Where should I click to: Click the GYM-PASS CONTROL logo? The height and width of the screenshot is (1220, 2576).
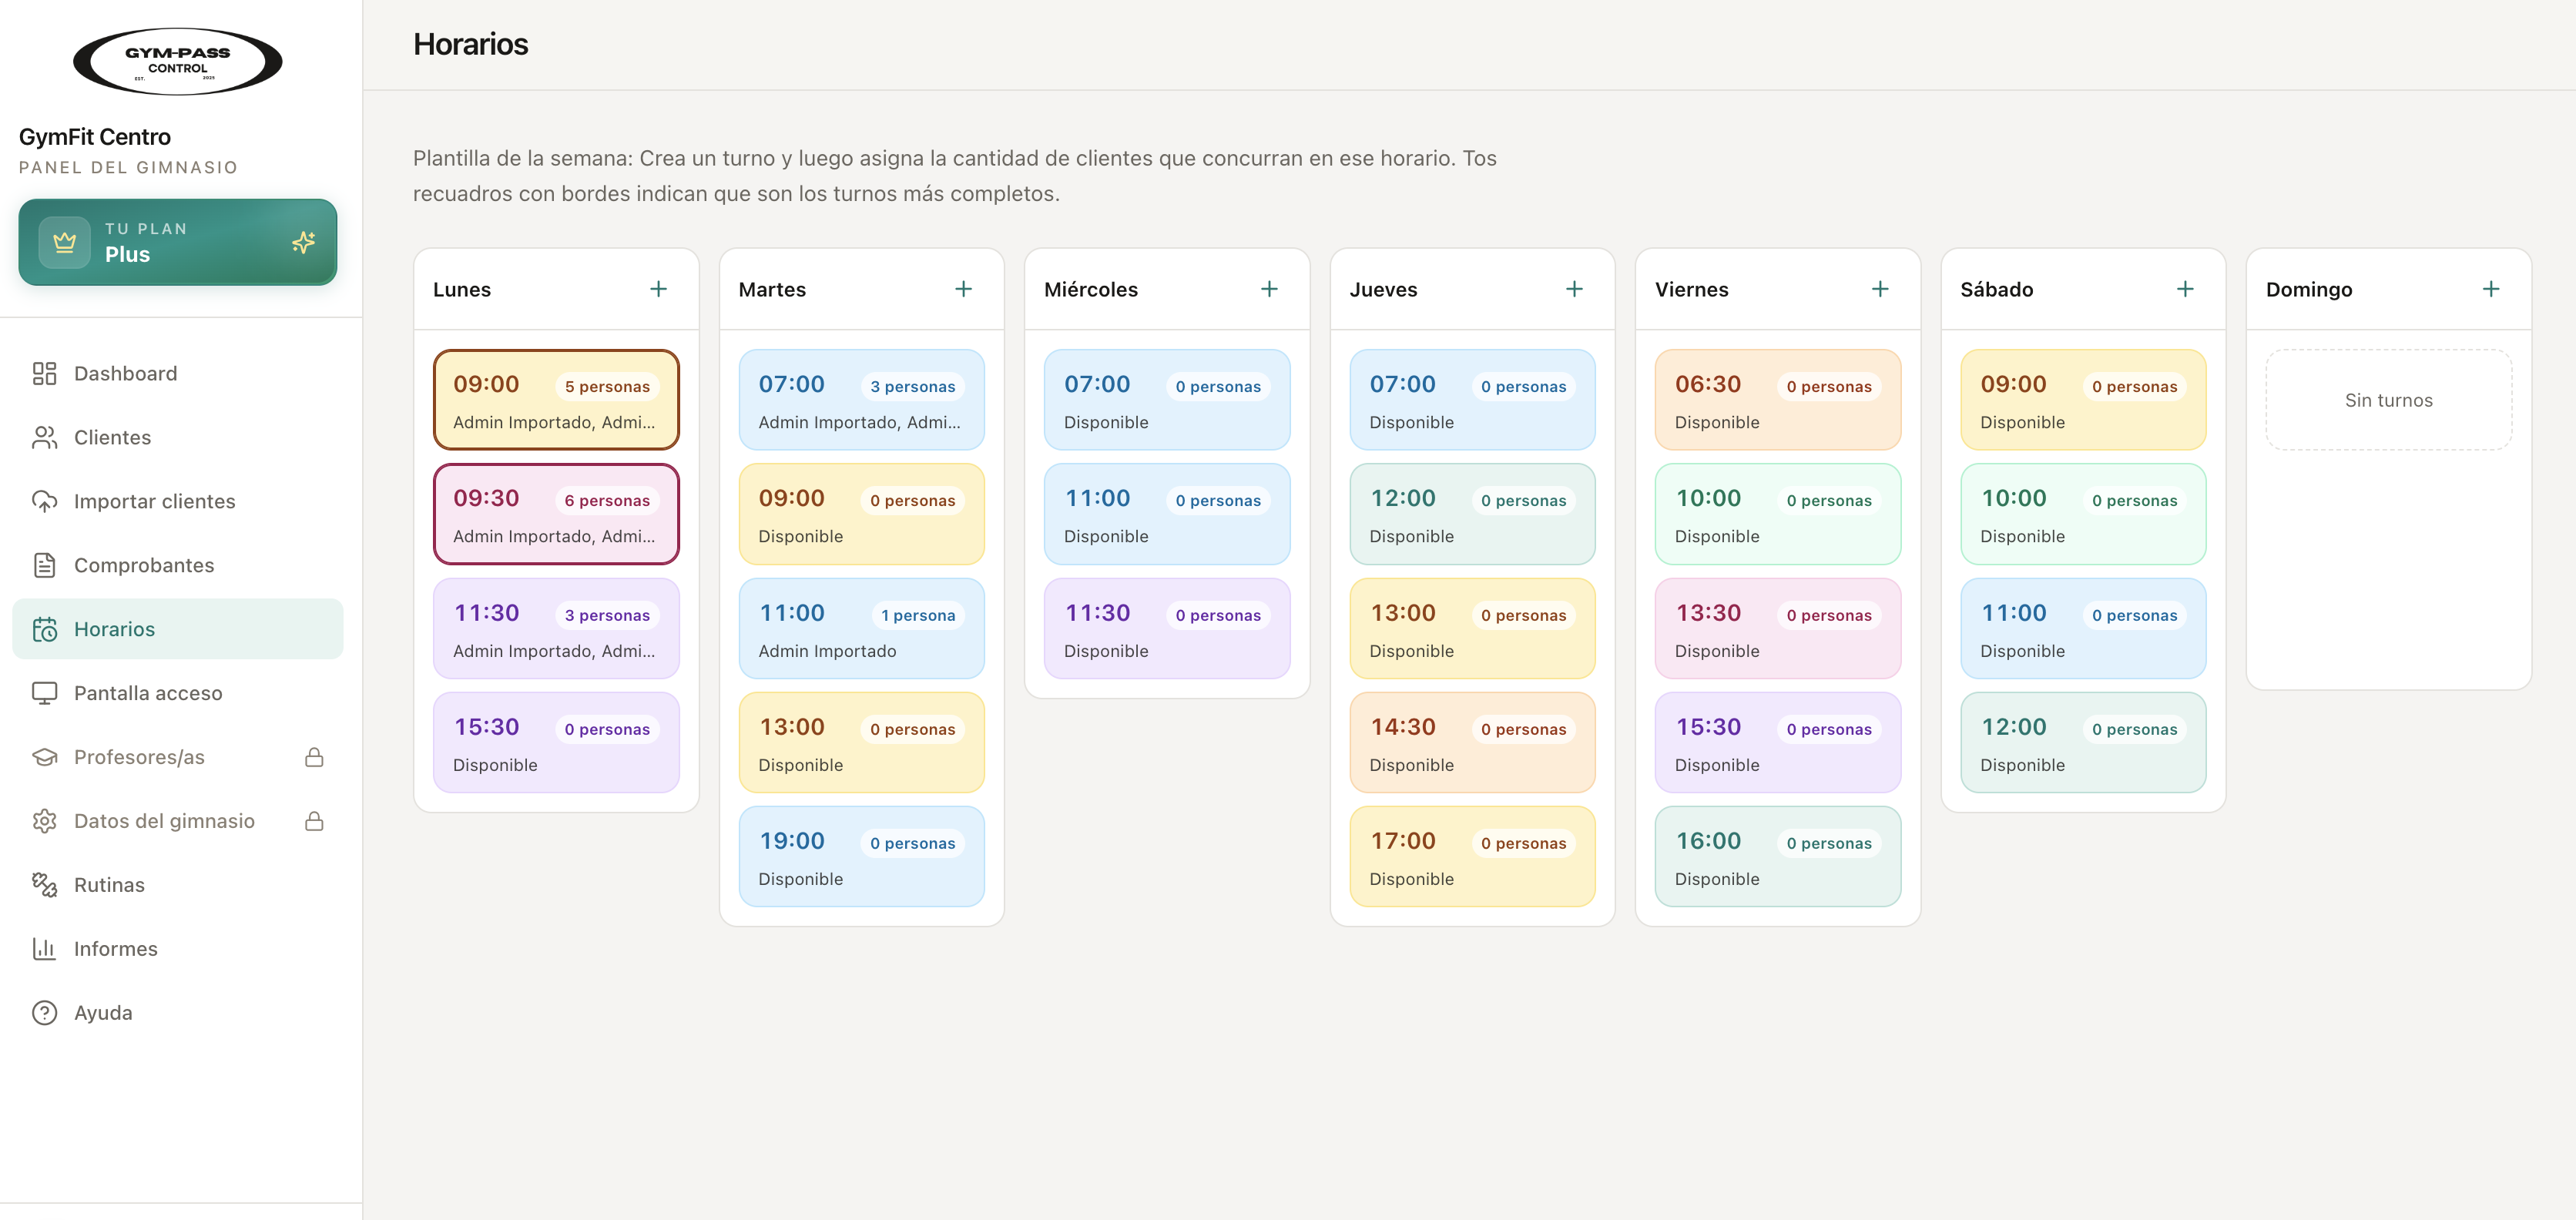coord(178,61)
